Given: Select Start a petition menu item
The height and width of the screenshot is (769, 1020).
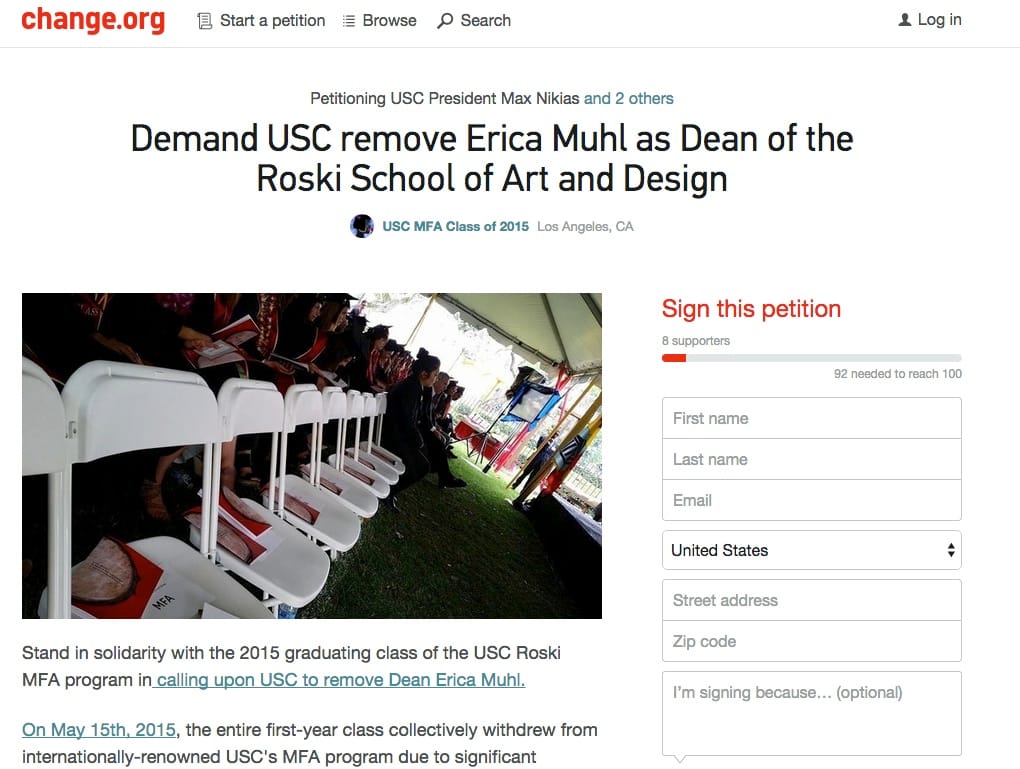Looking at the screenshot, I should [x=270, y=20].
